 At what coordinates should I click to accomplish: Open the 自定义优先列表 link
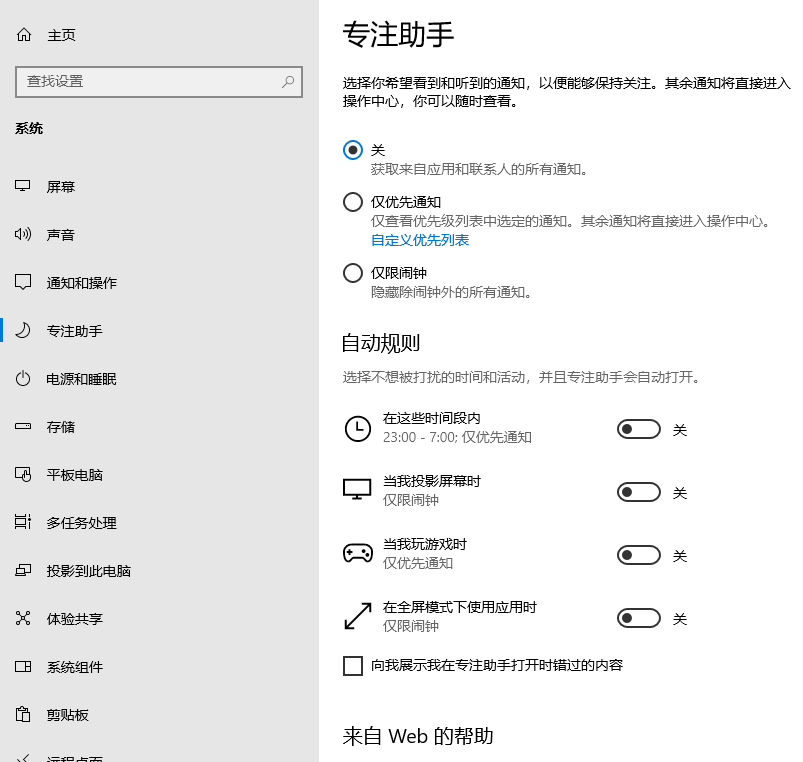(419, 240)
